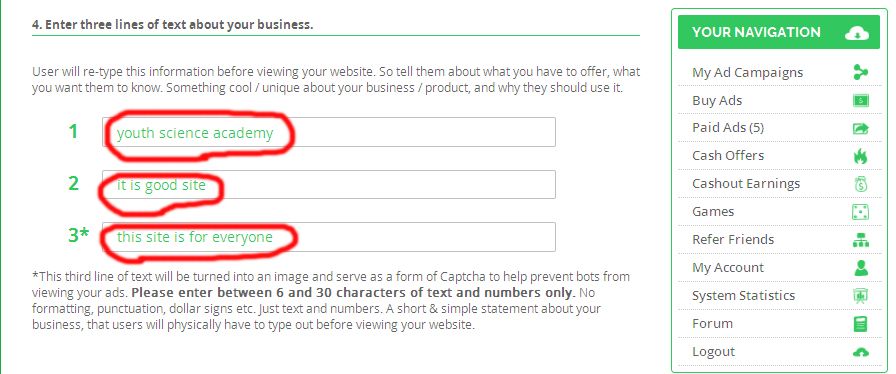Click the Games dice icon
The width and height of the screenshot is (896, 374).
860,212
